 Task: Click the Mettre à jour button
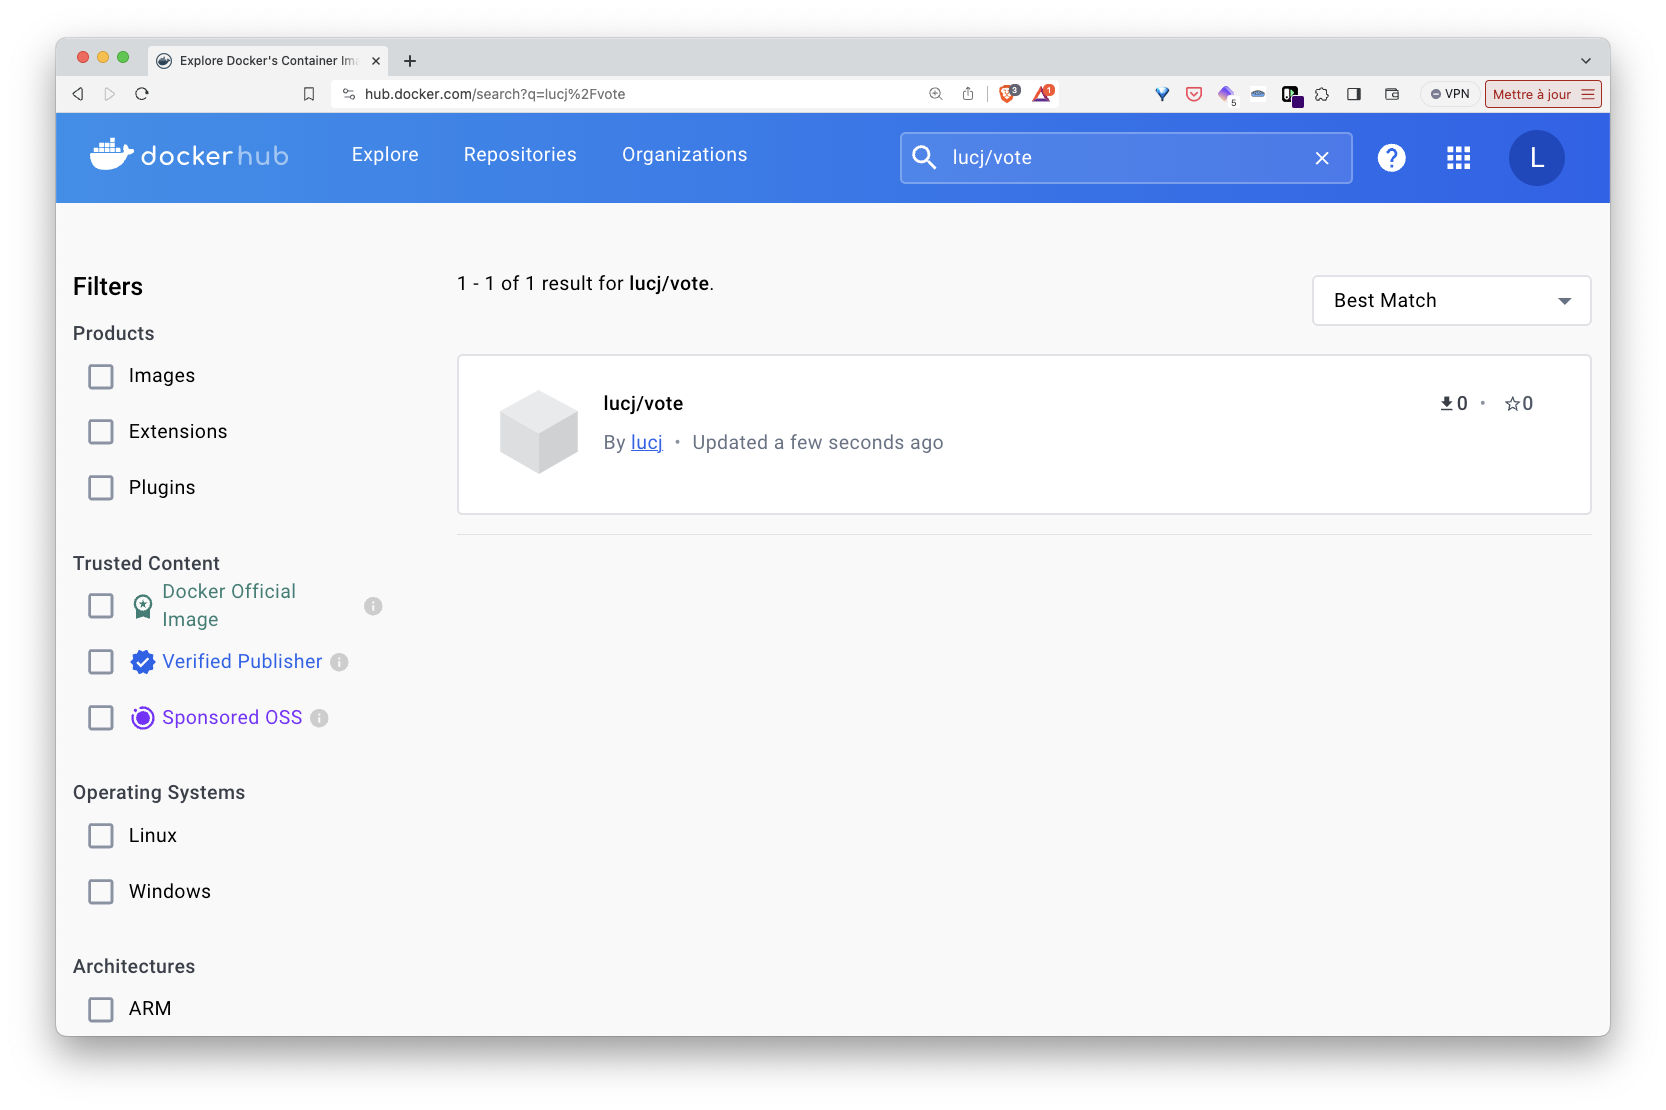[1533, 93]
